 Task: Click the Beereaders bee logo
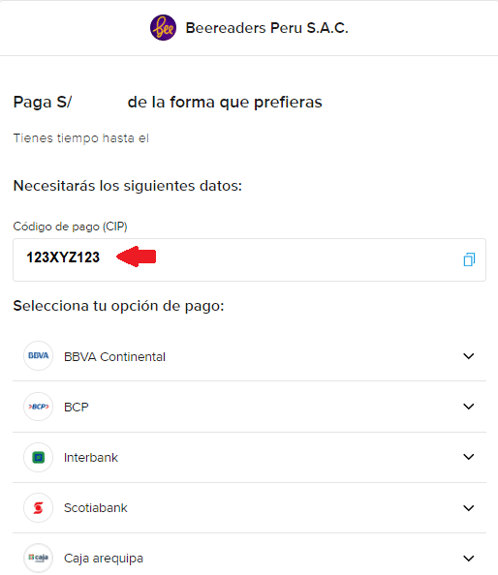(x=163, y=28)
